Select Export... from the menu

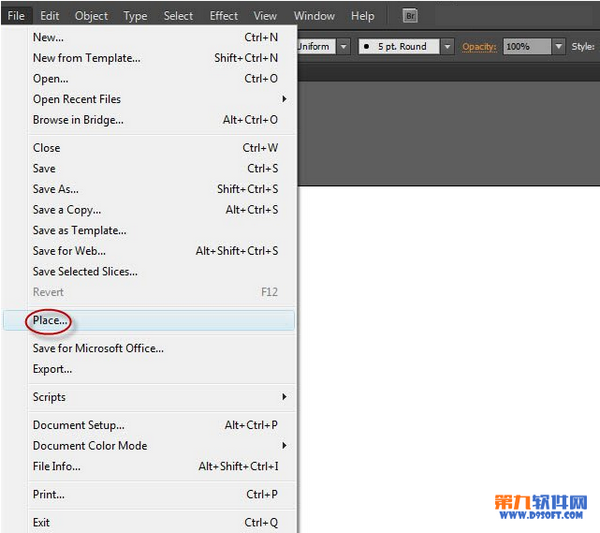pos(155,369)
